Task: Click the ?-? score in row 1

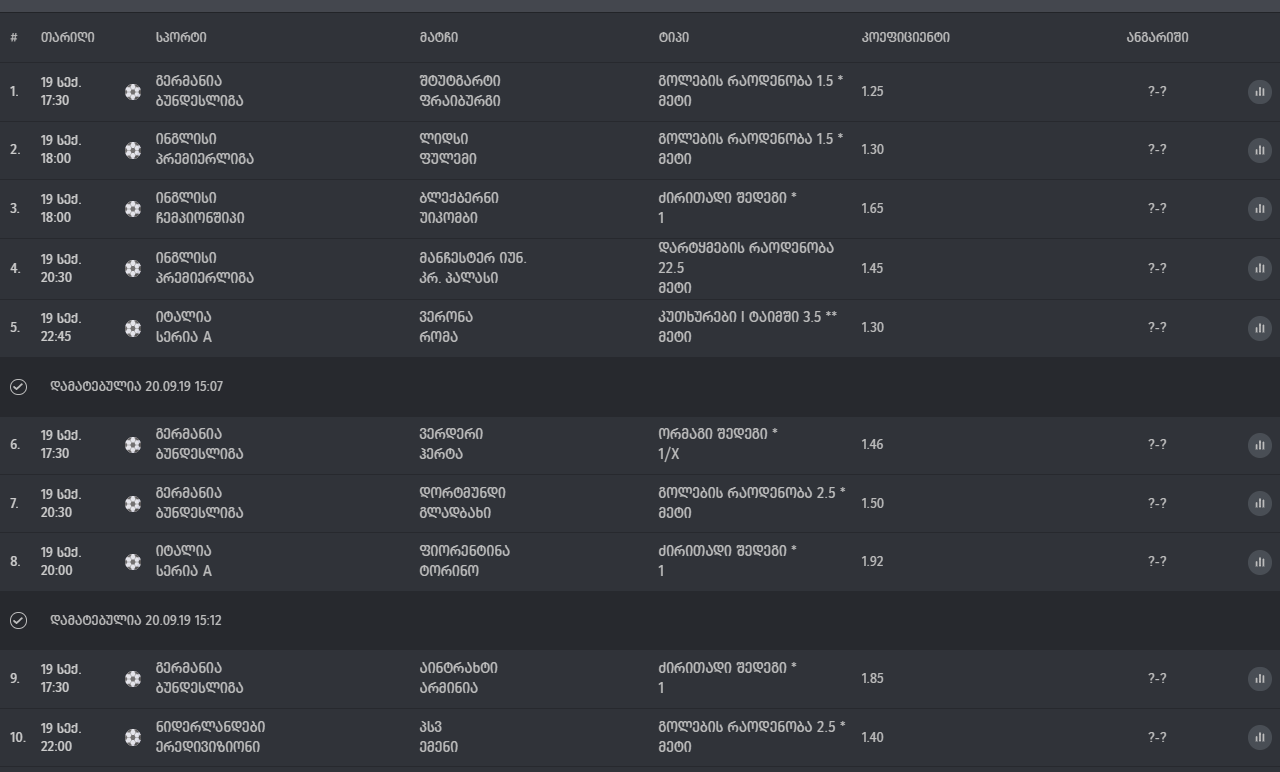Action: [1157, 92]
